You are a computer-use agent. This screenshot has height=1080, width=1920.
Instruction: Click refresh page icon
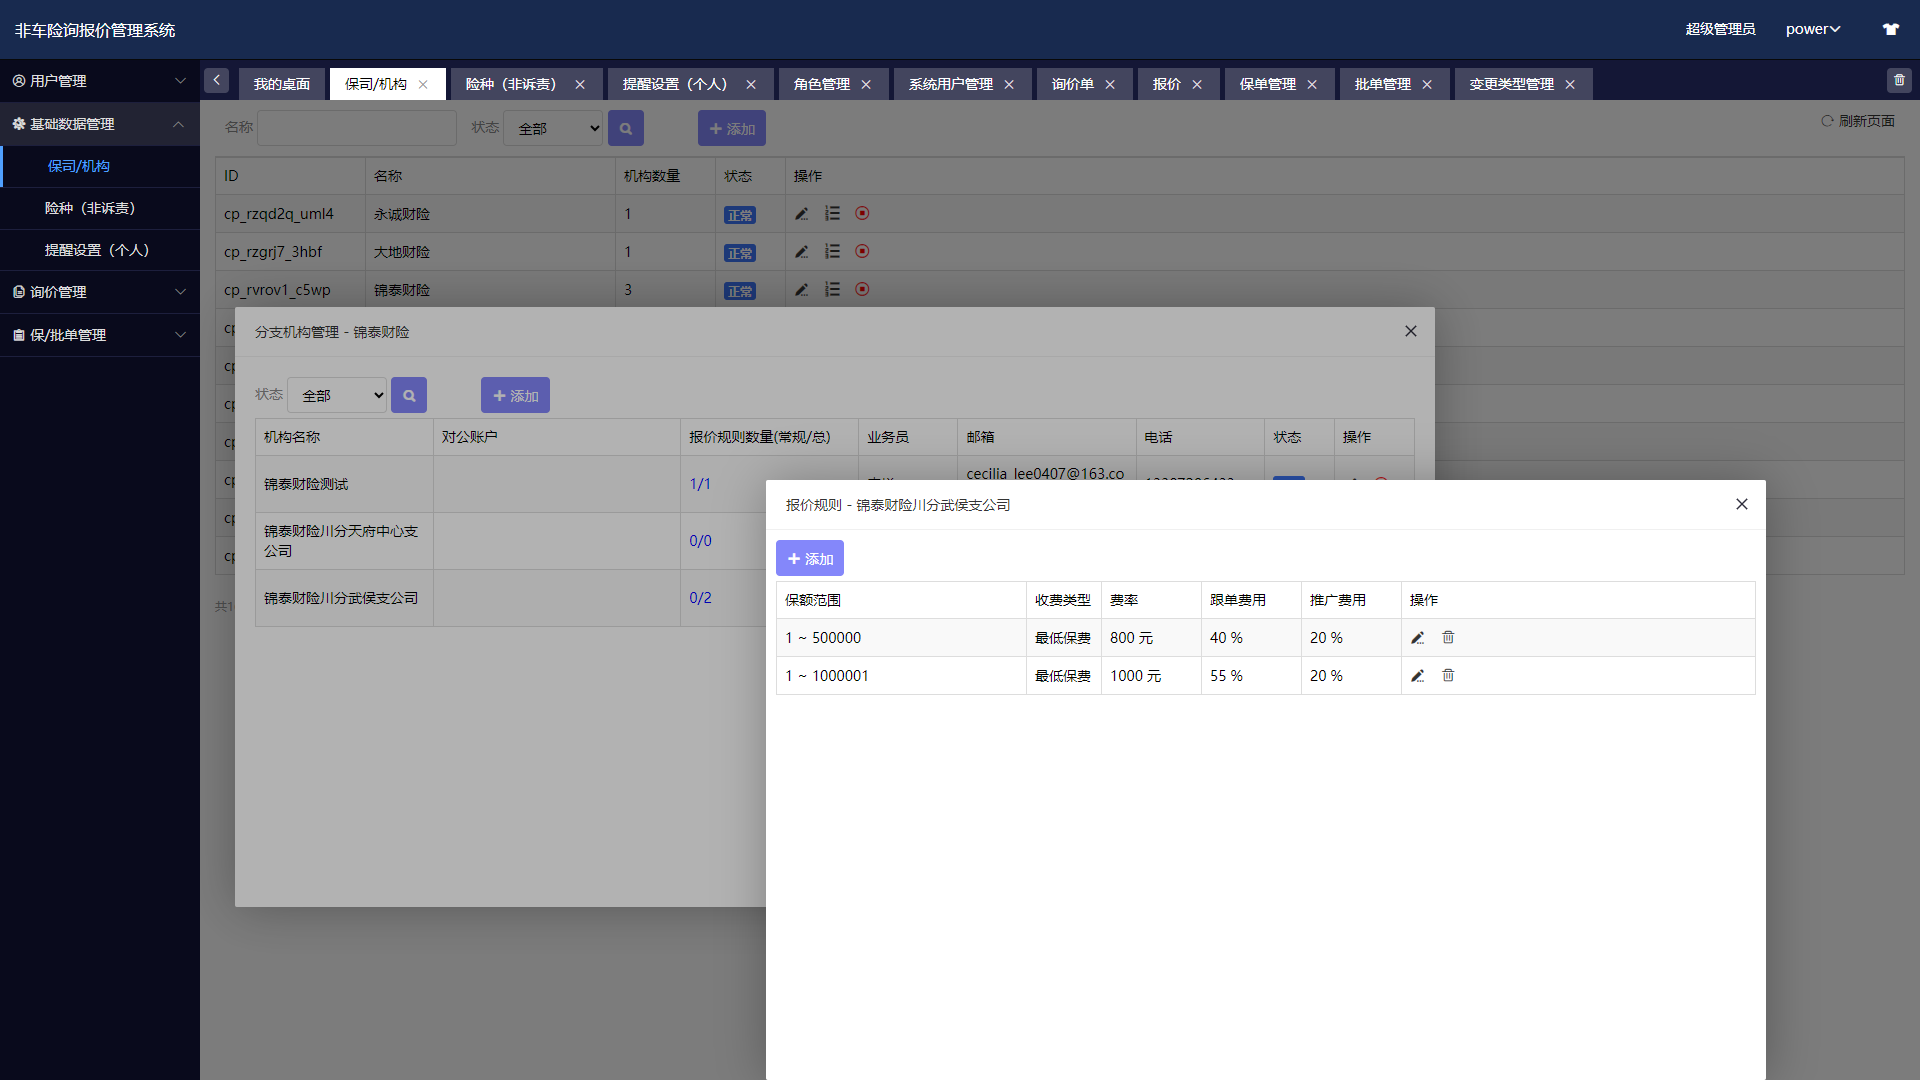(1827, 121)
